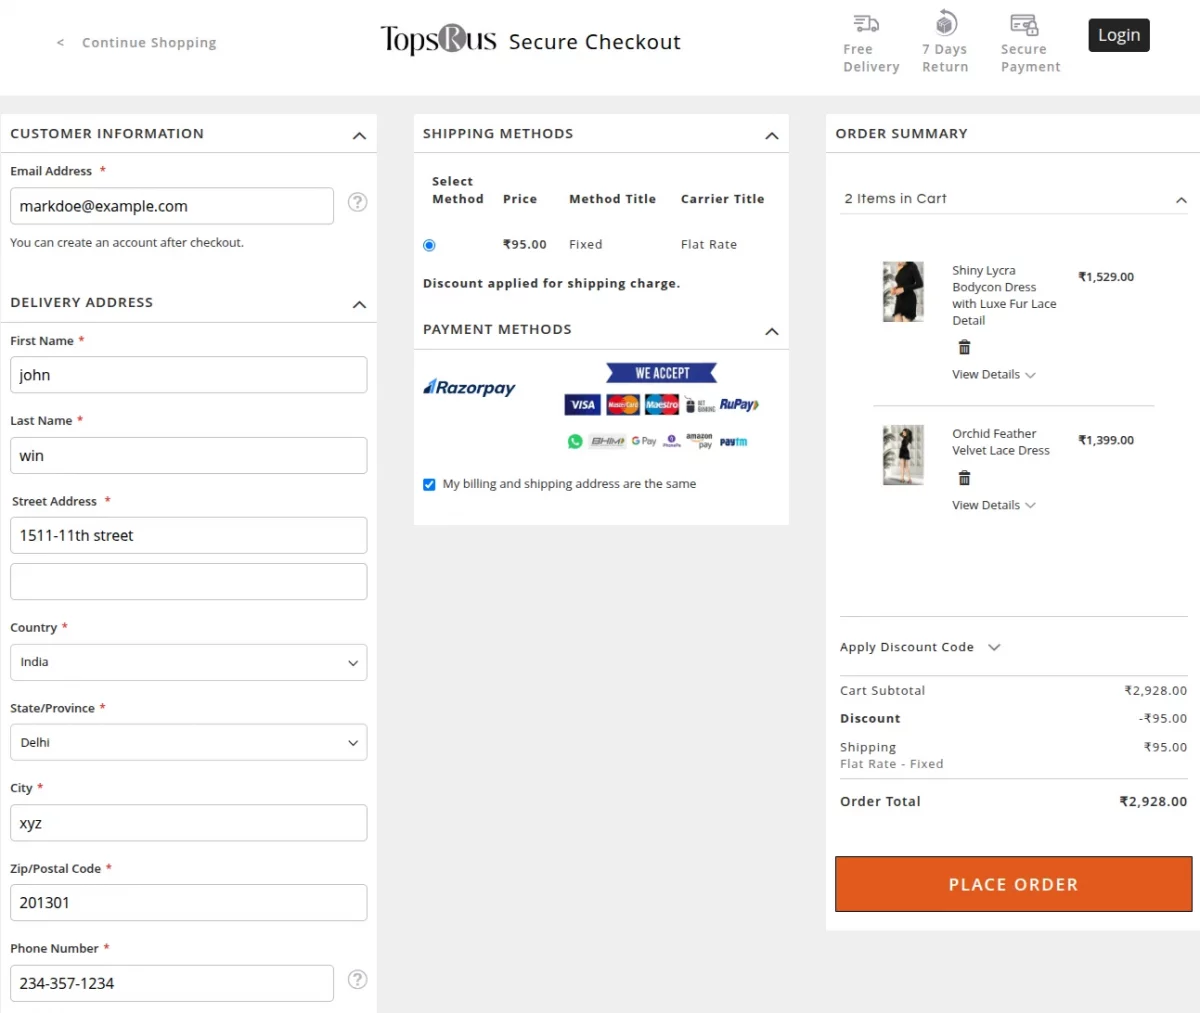
Task: Click the Secure Payment card-lock icon
Action: coord(1023,22)
